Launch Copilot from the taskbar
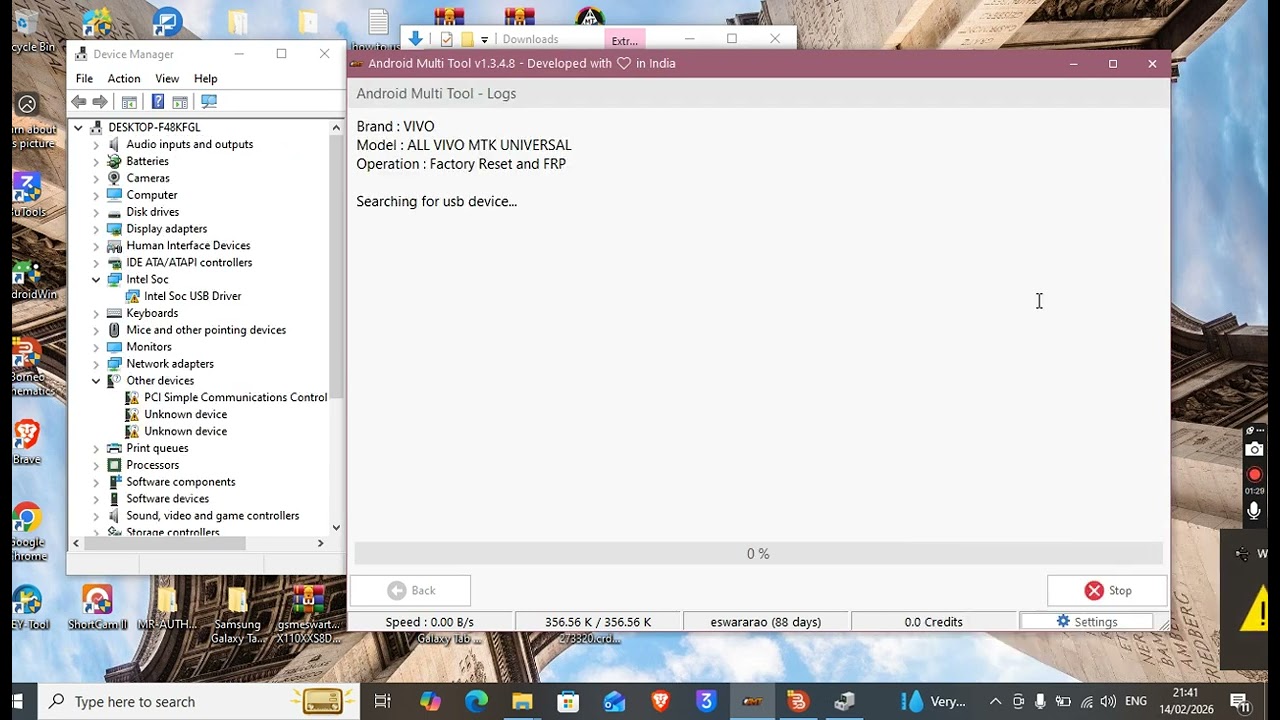 click(x=430, y=702)
